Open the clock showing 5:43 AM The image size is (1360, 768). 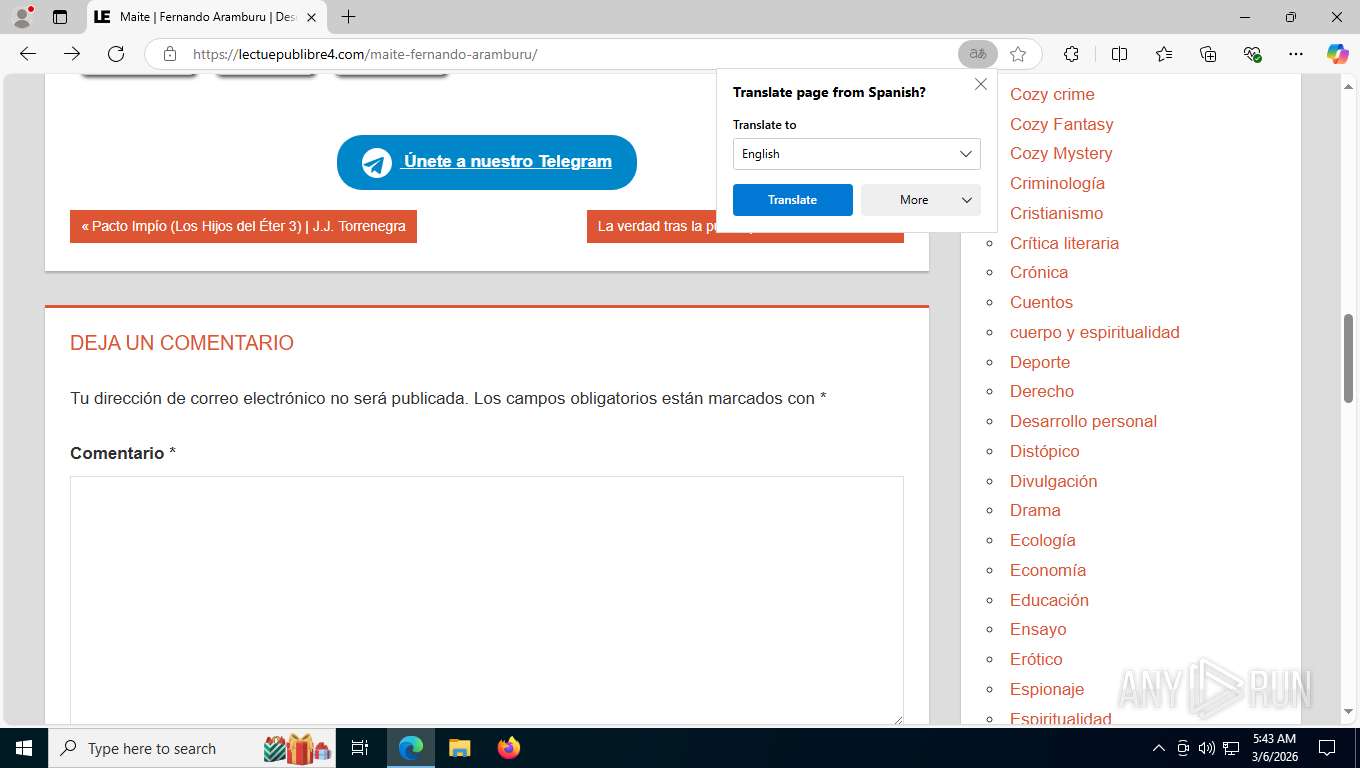point(1273,748)
